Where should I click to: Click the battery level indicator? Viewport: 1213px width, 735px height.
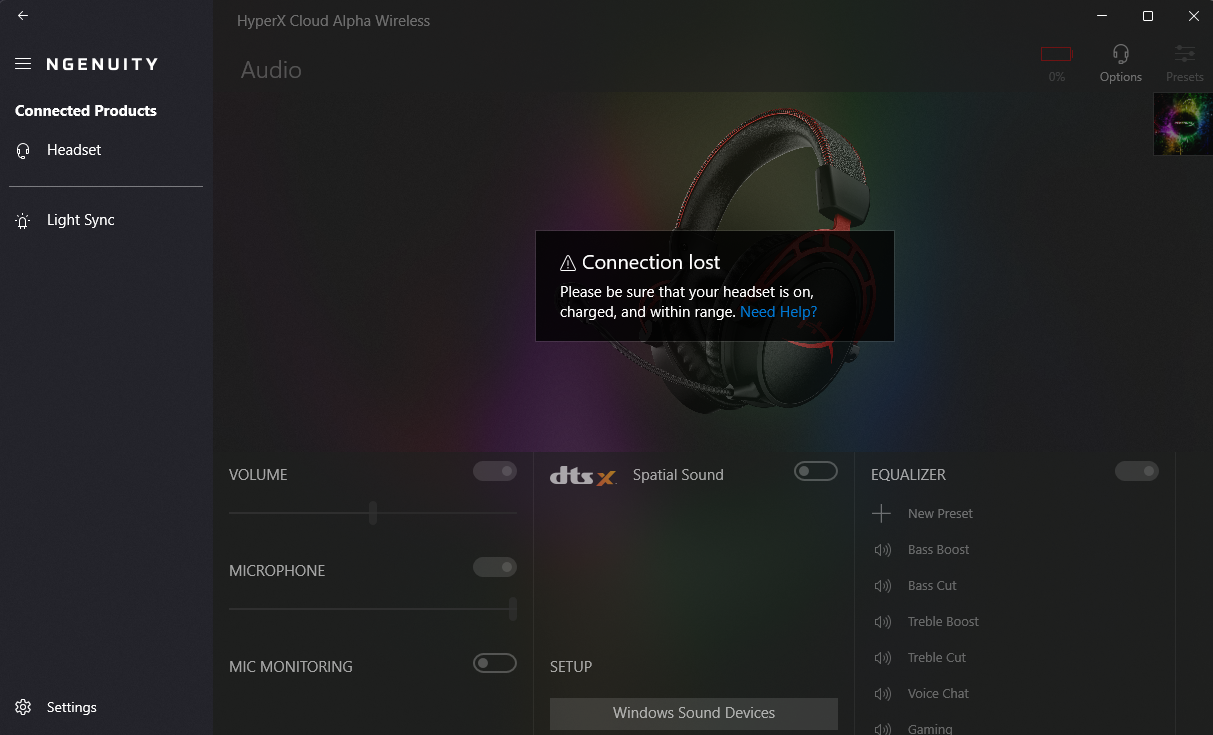pos(1056,54)
